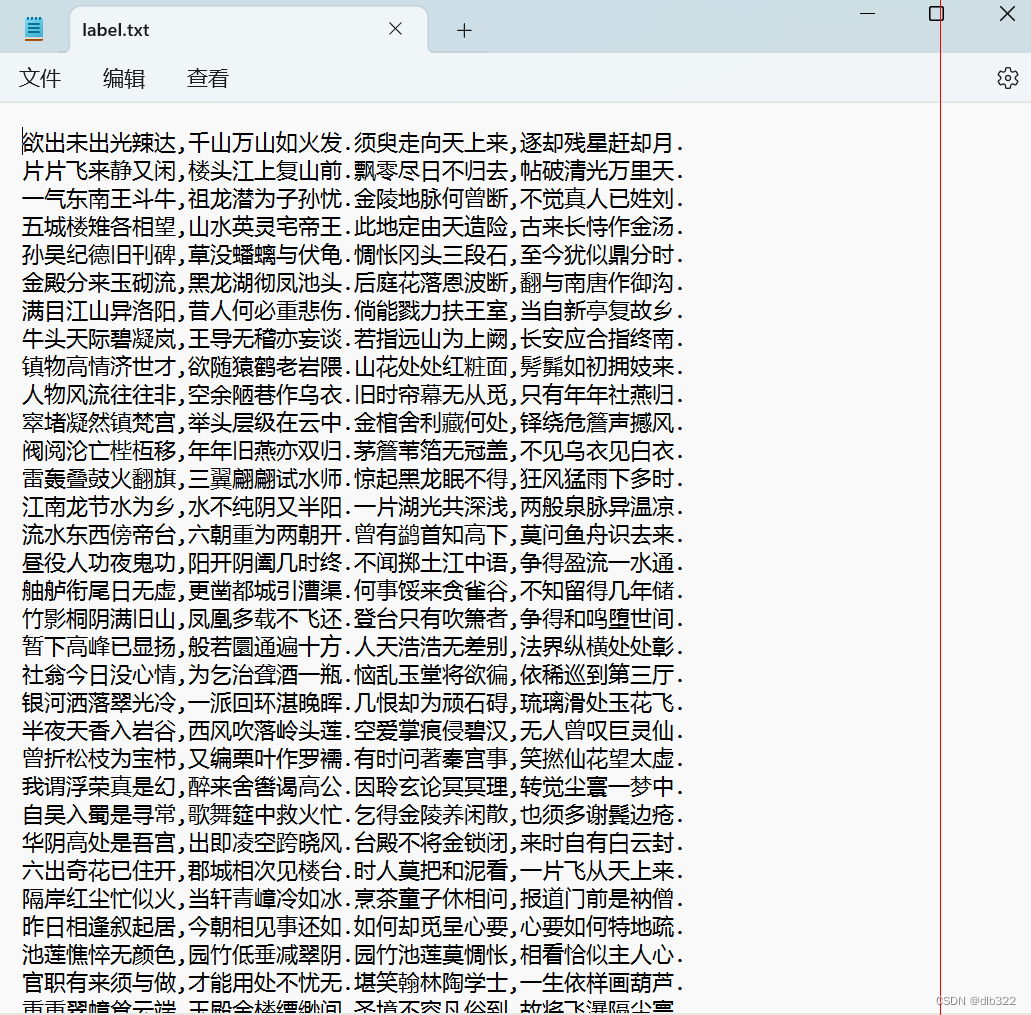Image resolution: width=1031 pixels, height=1015 pixels.
Task: Select the label.txt tab
Action: pos(150,30)
